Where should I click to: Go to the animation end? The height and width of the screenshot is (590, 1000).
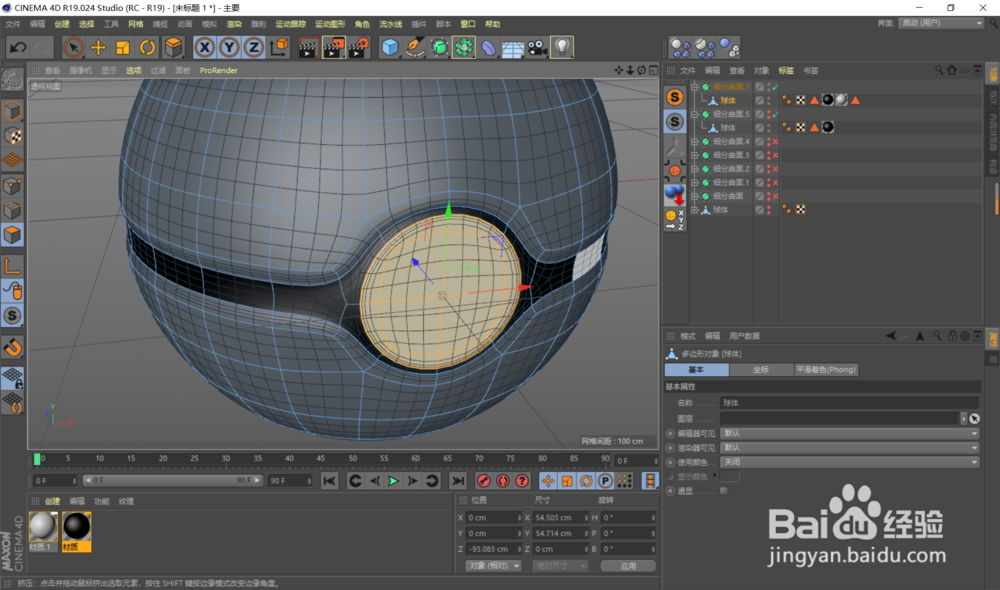tap(458, 481)
